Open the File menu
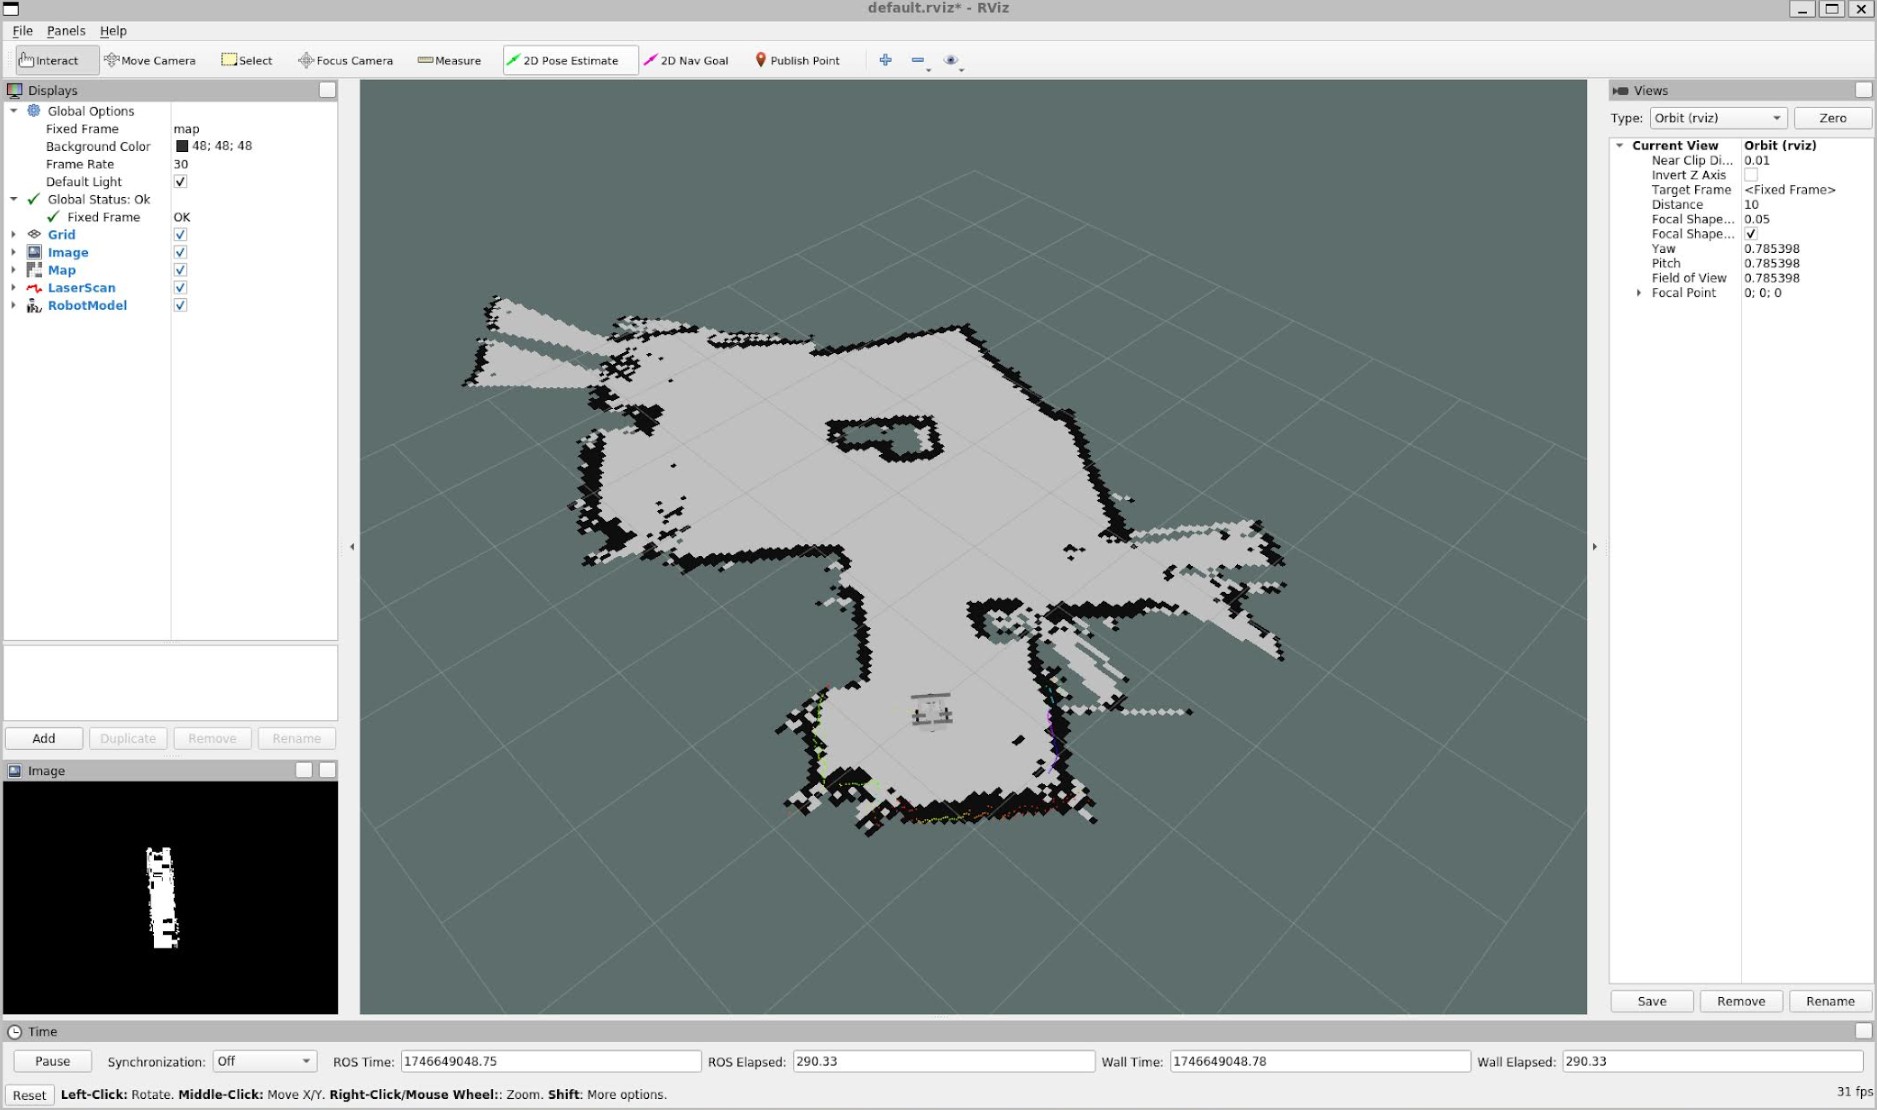Screen dimensions: 1877x1110 point(22,31)
